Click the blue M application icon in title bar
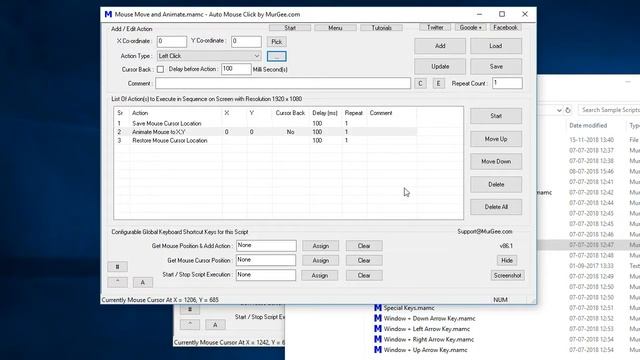Screen dimensions: 640x360 coord(108,14)
